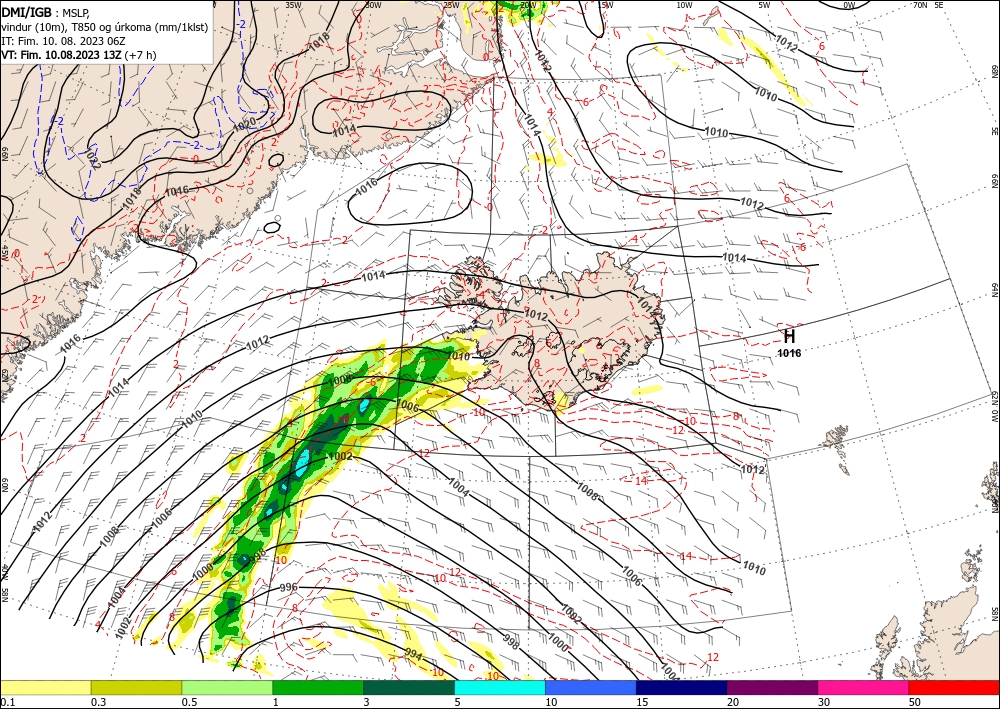
Task: Click the 994 isobar label
Action: (413, 654)
